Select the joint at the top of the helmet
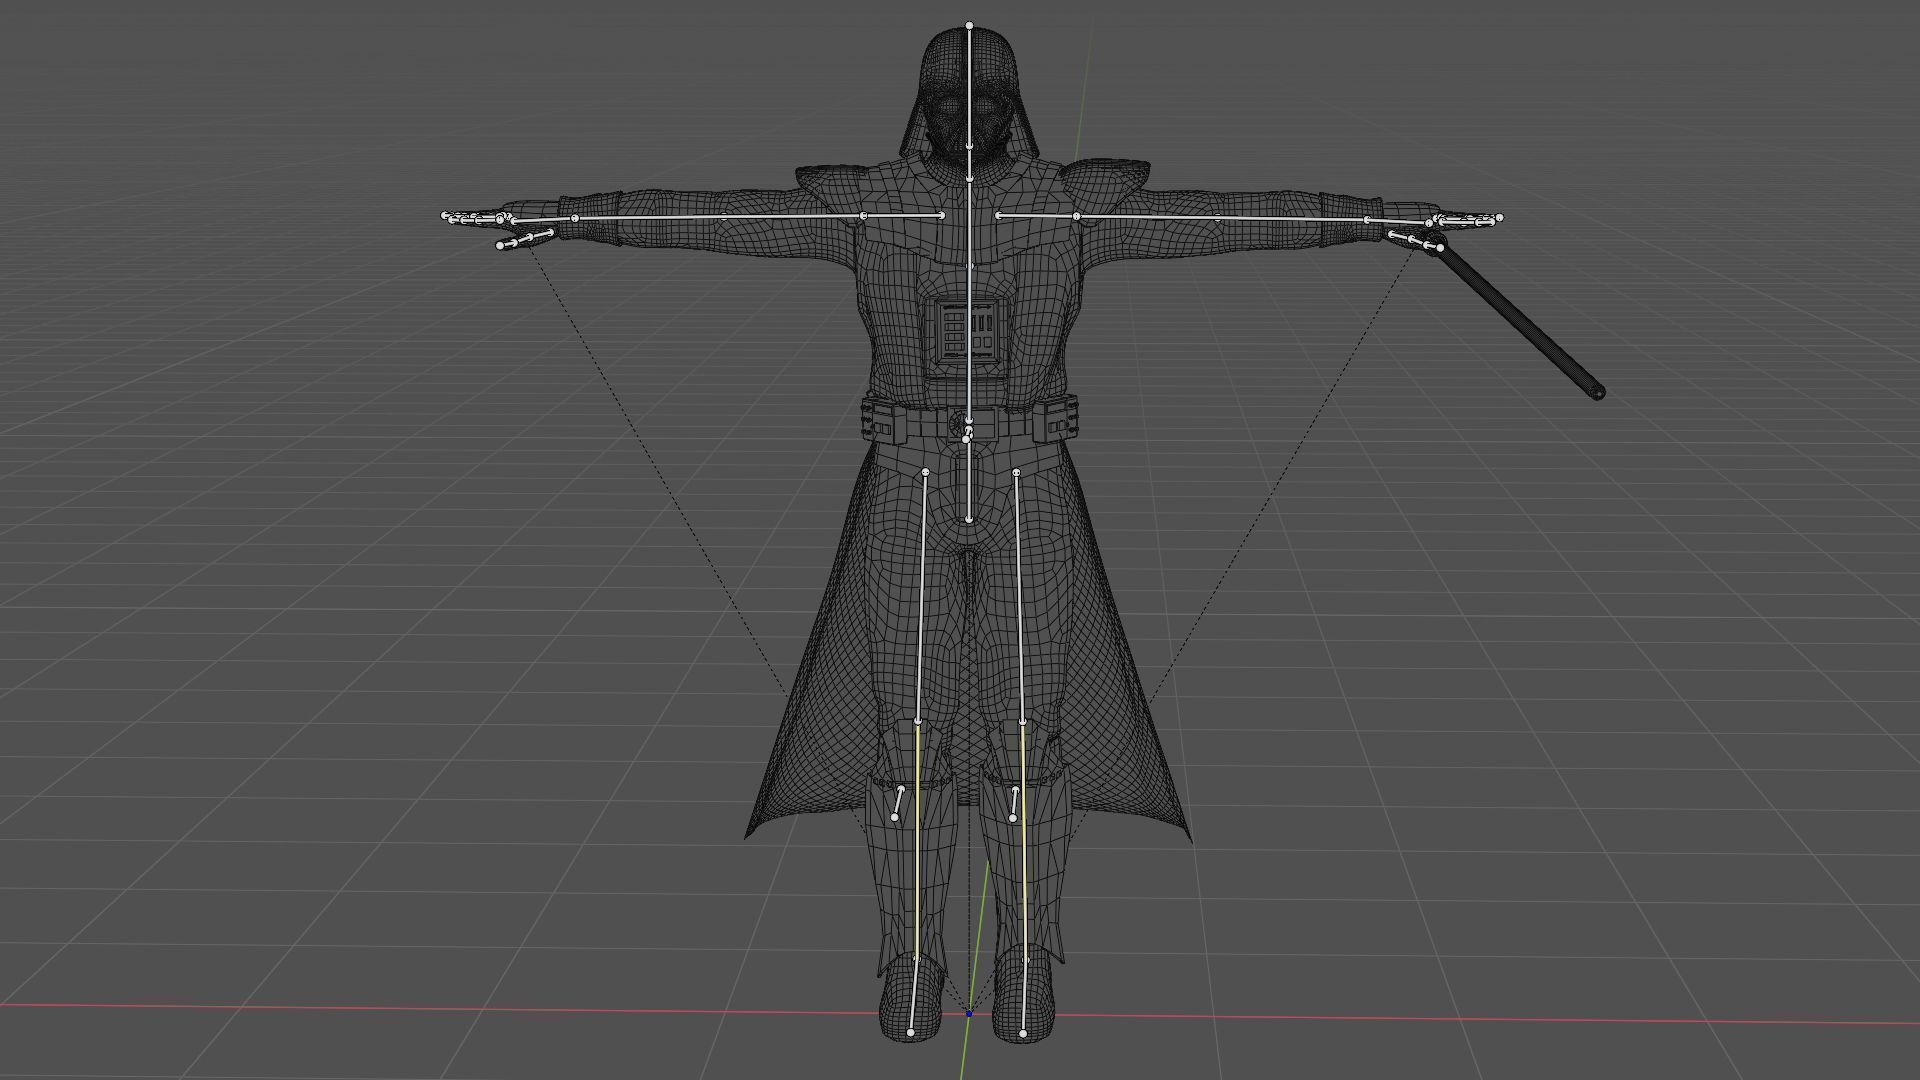Image resolution: width=1920 pixels, height=1080 pixels. [x=969, y=25]
